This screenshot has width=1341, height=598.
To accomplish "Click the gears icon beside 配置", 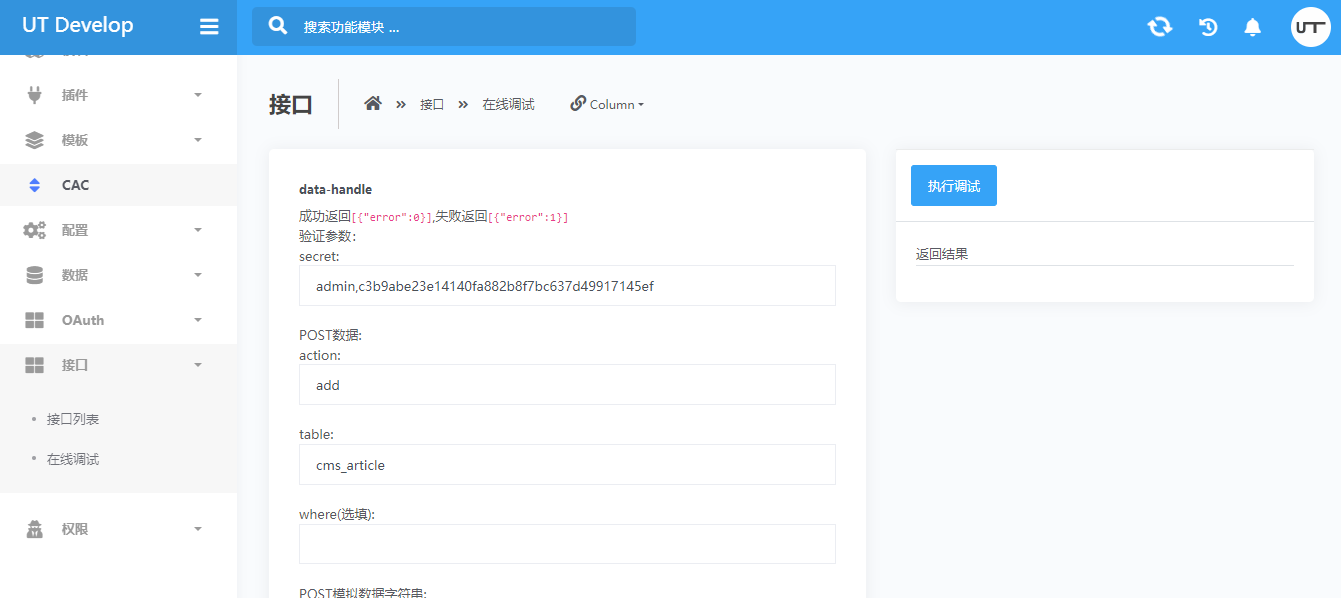I will (x=35, y=230).
